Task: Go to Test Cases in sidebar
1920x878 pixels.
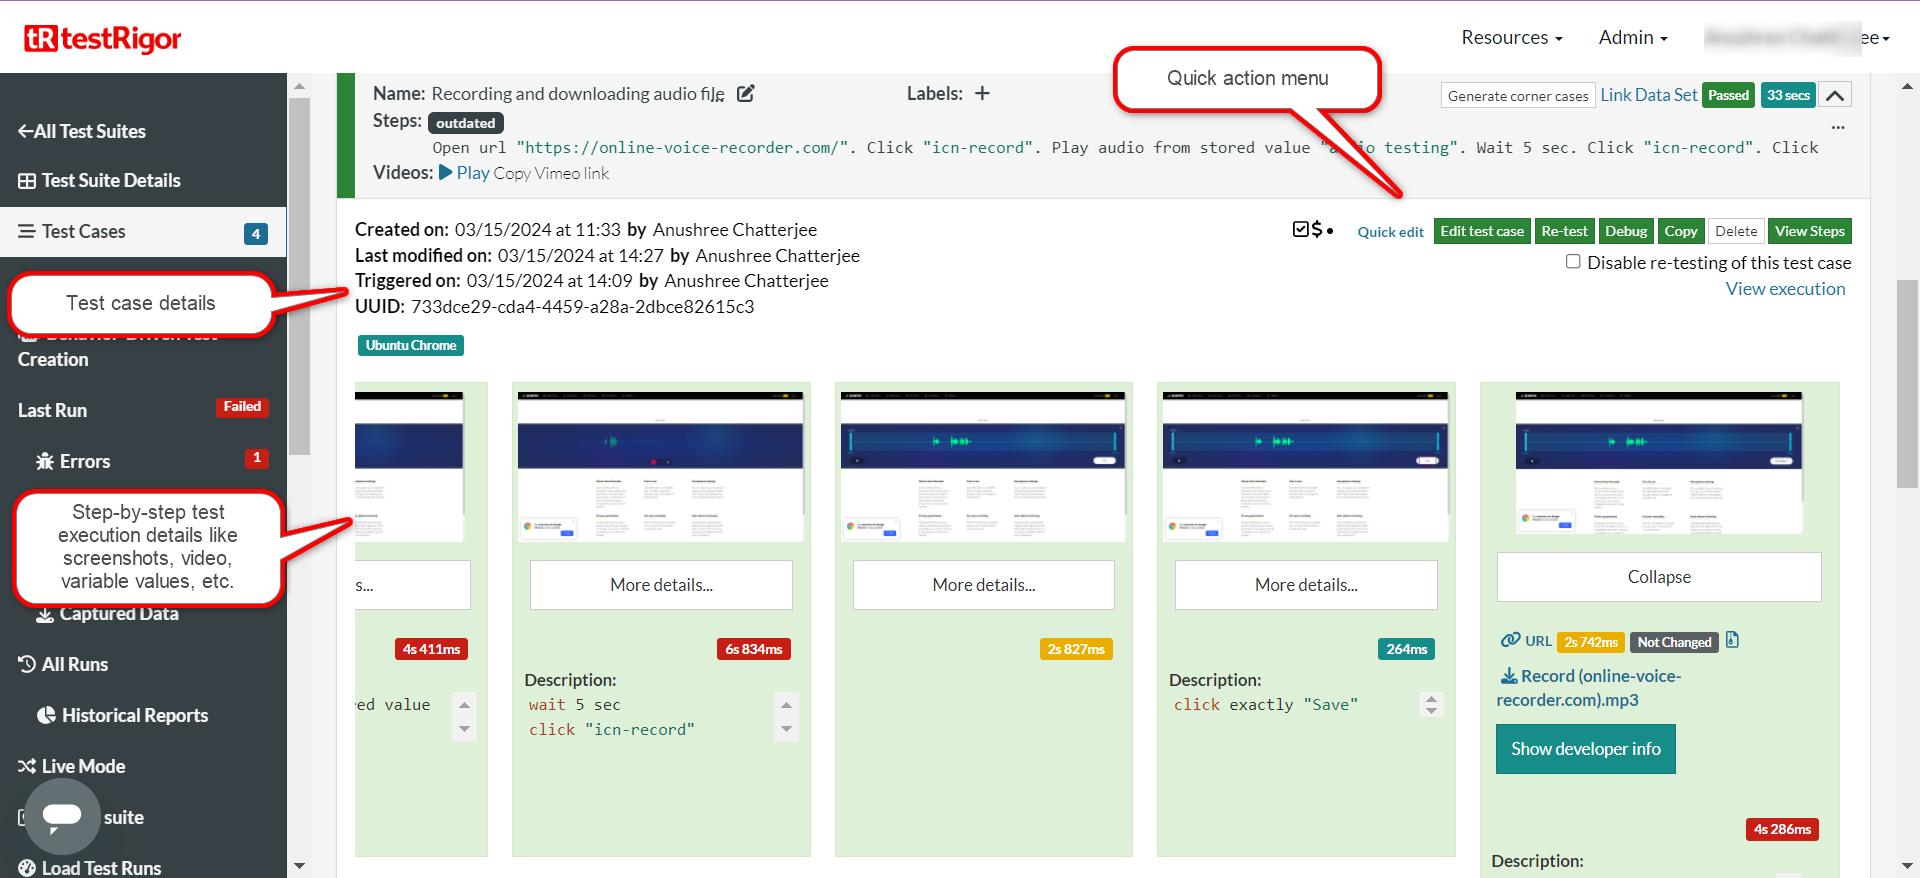Action: pyautogui.click(x=84, y=231)
